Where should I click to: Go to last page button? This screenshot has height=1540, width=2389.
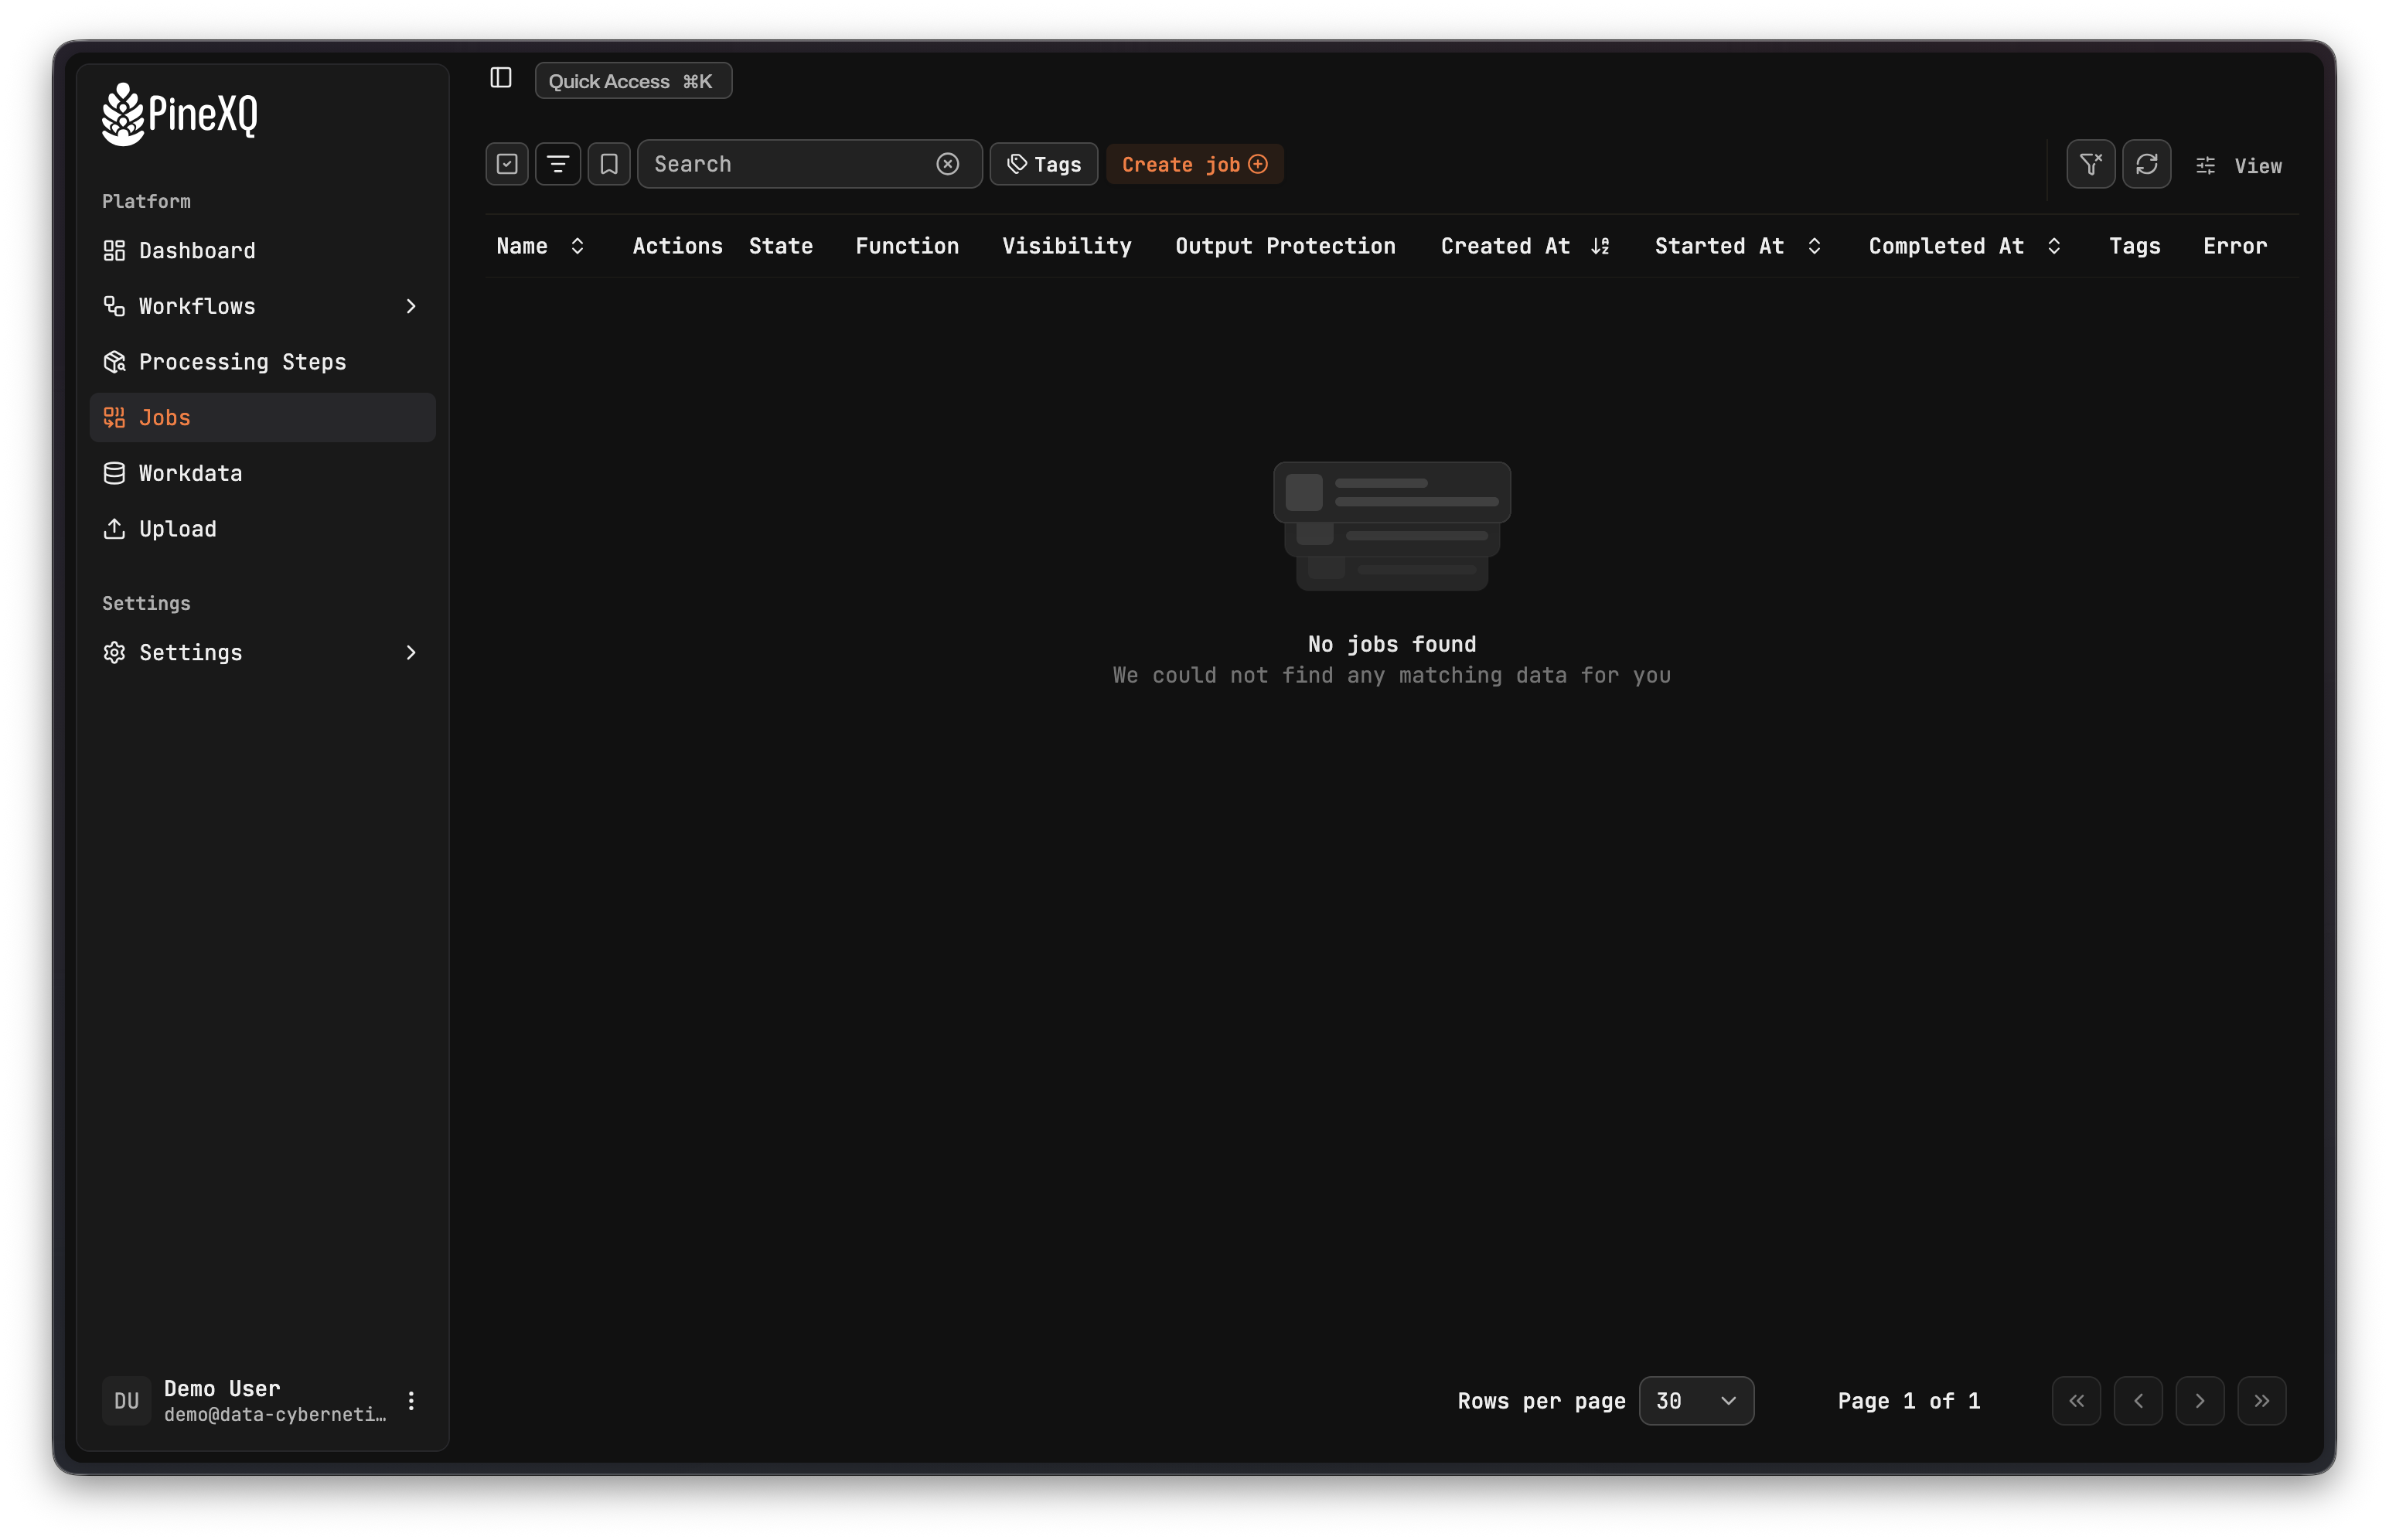click(x=2261, y=1400)
